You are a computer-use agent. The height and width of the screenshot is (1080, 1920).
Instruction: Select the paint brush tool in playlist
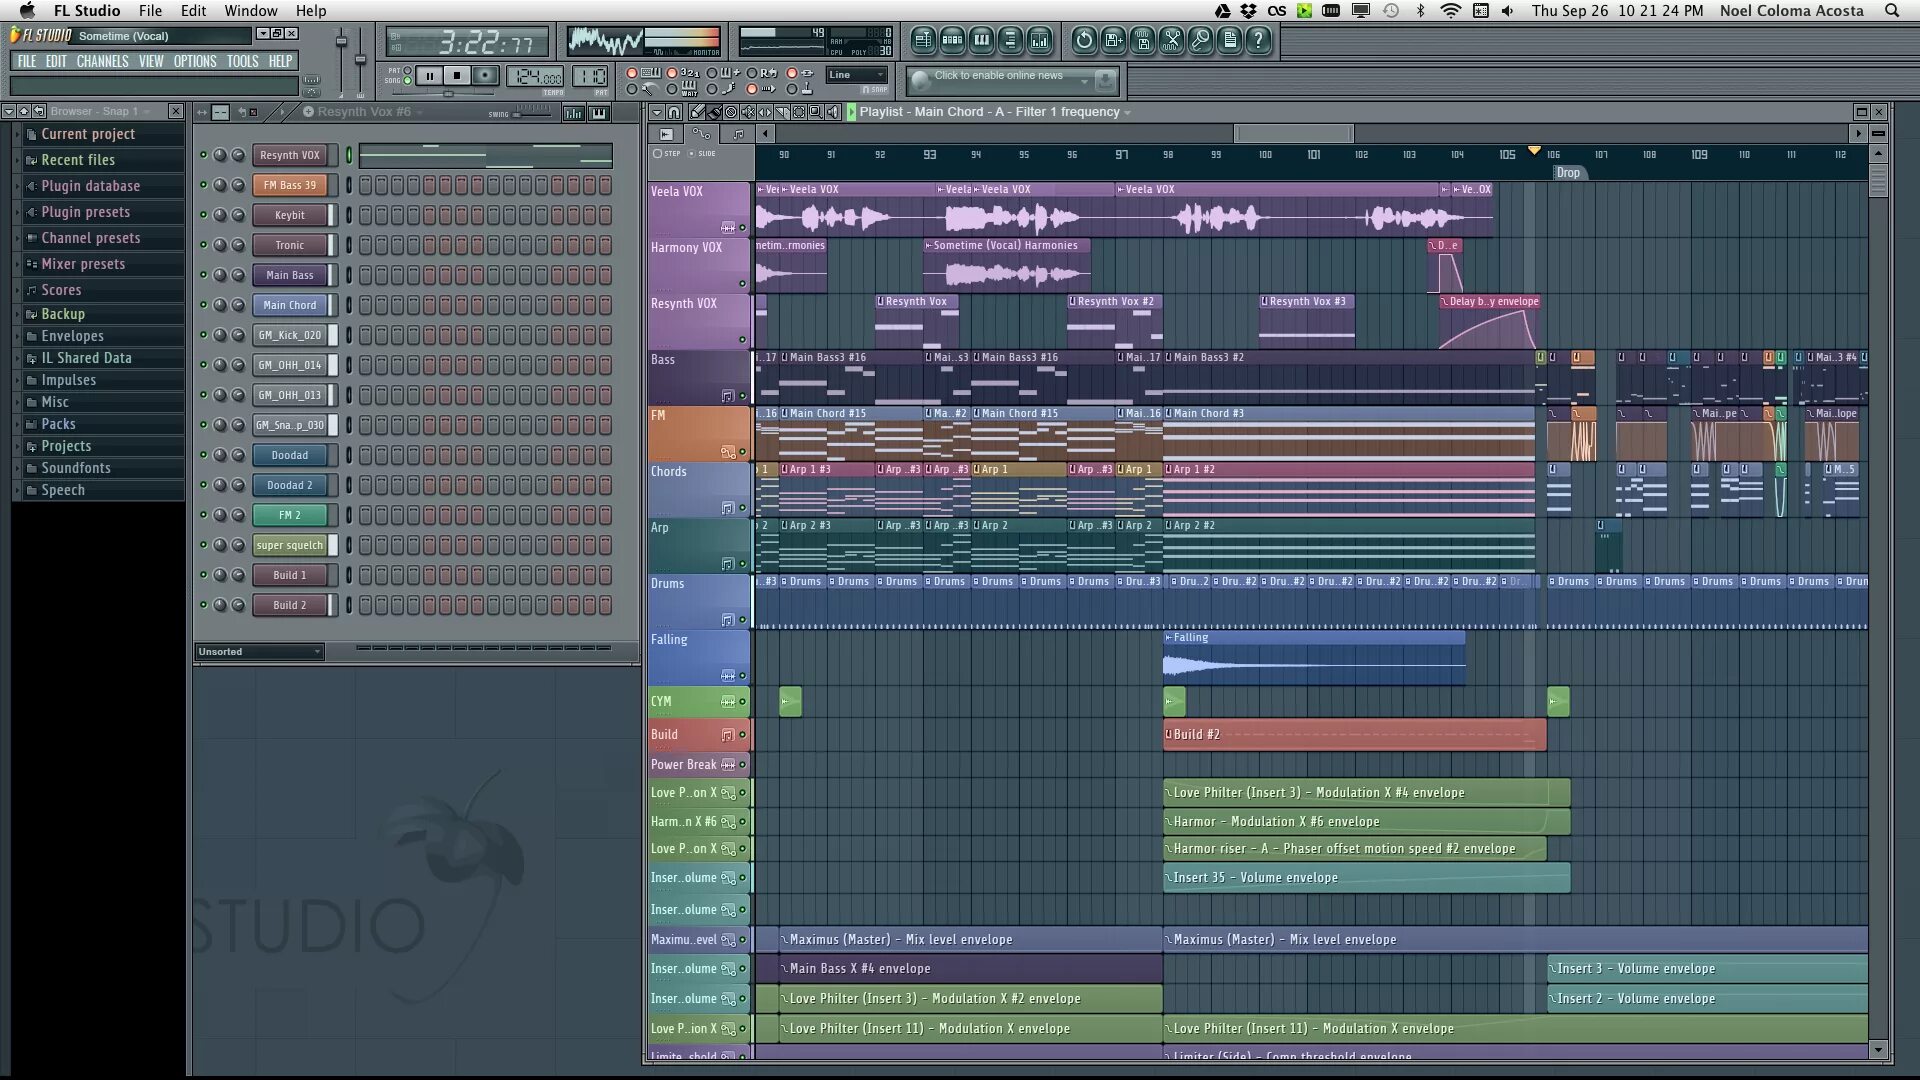(714, 112)
